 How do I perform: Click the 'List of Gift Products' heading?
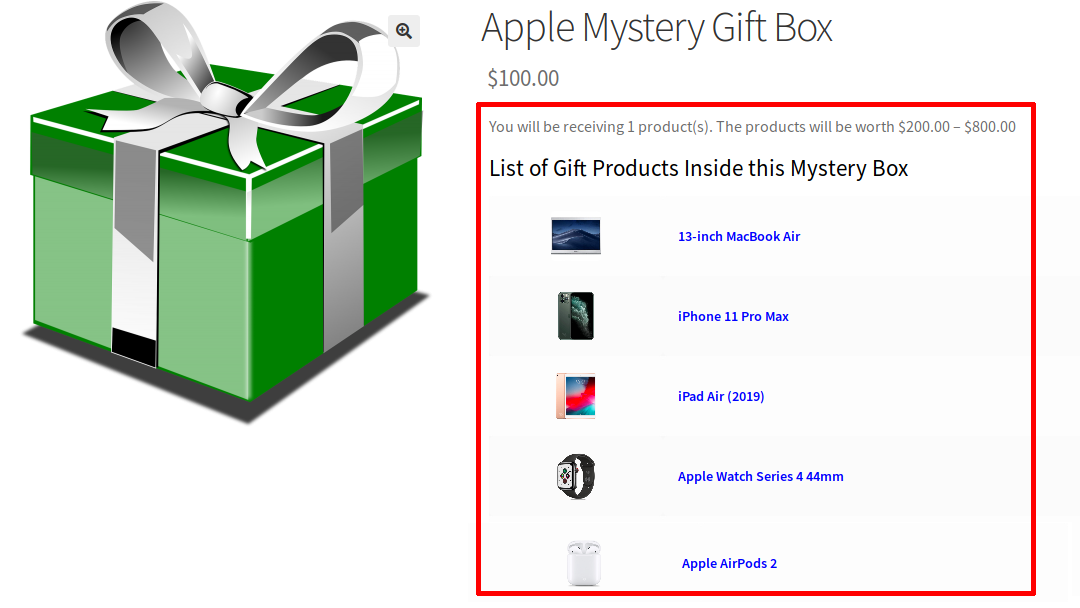pos(698,168)
